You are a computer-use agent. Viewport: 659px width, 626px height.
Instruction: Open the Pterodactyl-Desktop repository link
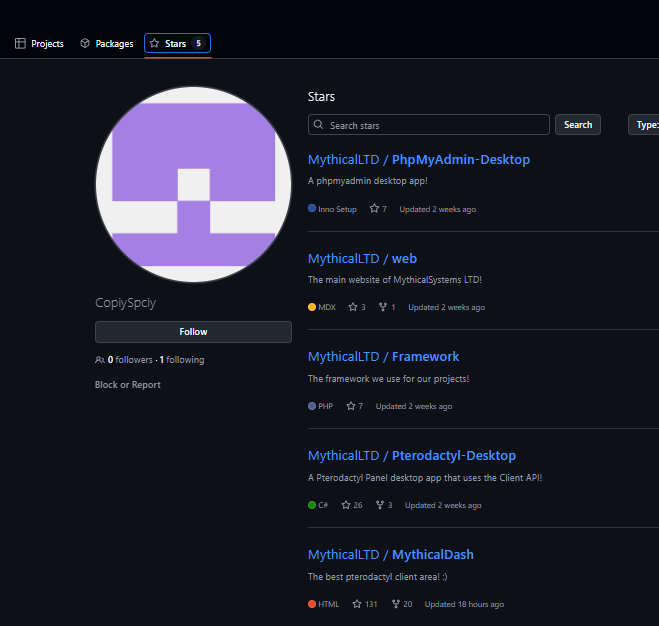click(453, 456)
